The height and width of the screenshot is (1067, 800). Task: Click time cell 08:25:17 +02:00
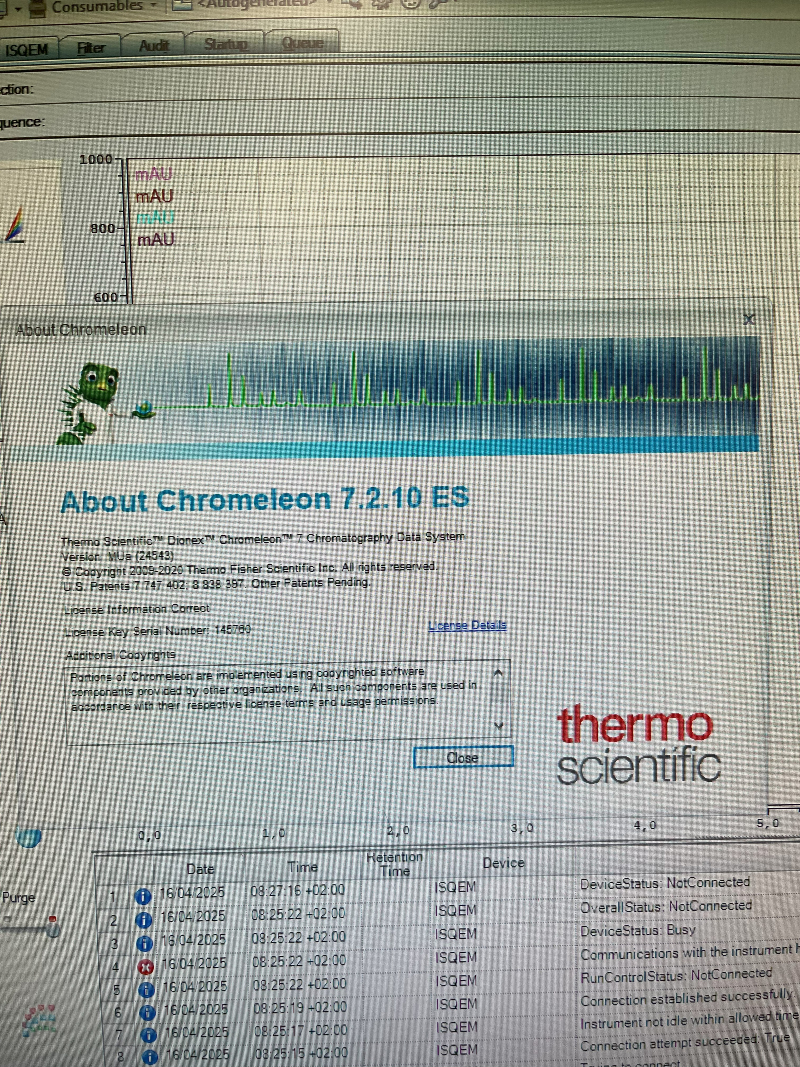pos(301,1030)
